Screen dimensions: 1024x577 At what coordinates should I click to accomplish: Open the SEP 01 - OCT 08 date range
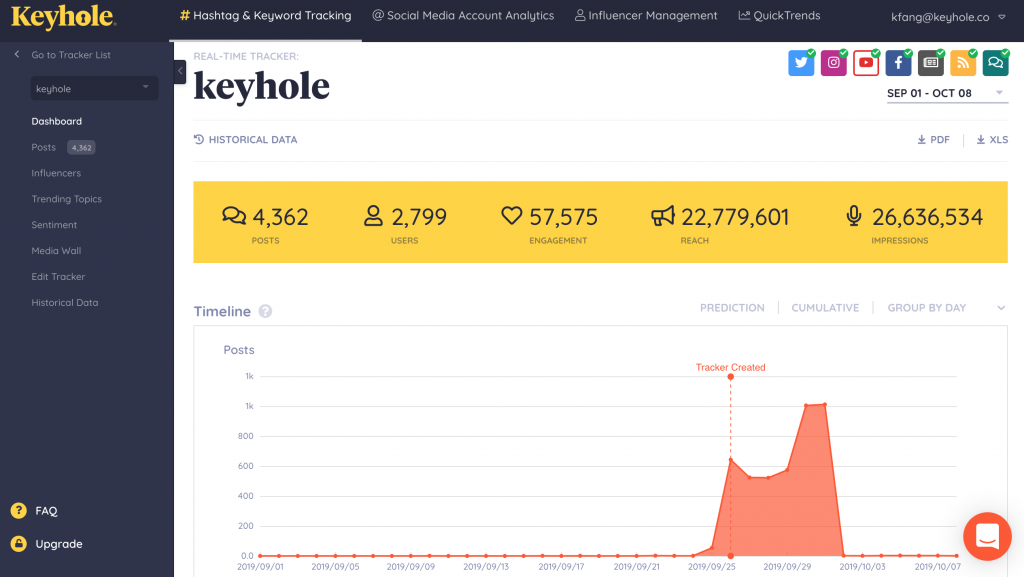[946, 93]
